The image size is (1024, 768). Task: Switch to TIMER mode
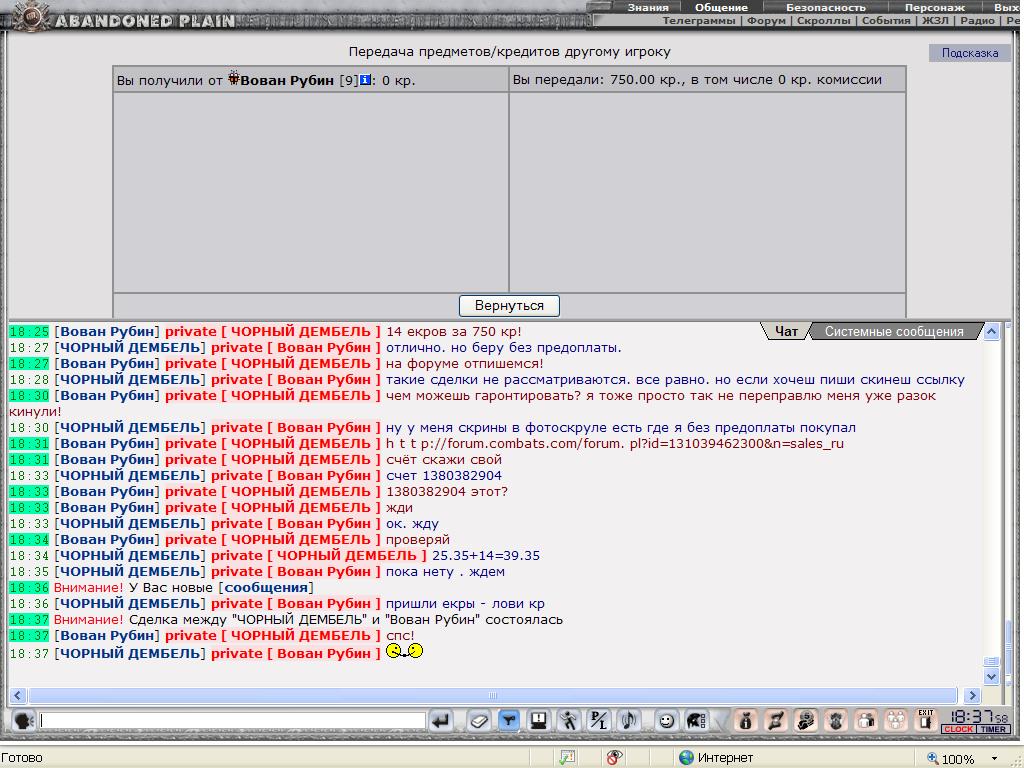point(993,729)
